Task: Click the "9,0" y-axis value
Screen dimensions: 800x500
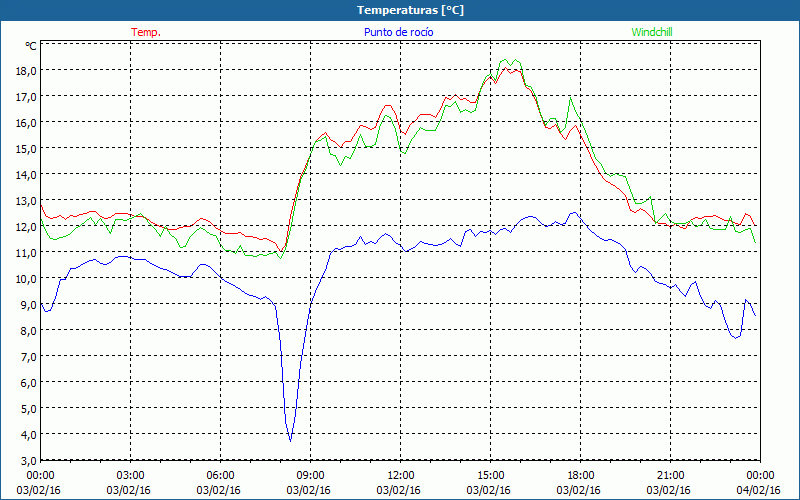Action: 28,305
